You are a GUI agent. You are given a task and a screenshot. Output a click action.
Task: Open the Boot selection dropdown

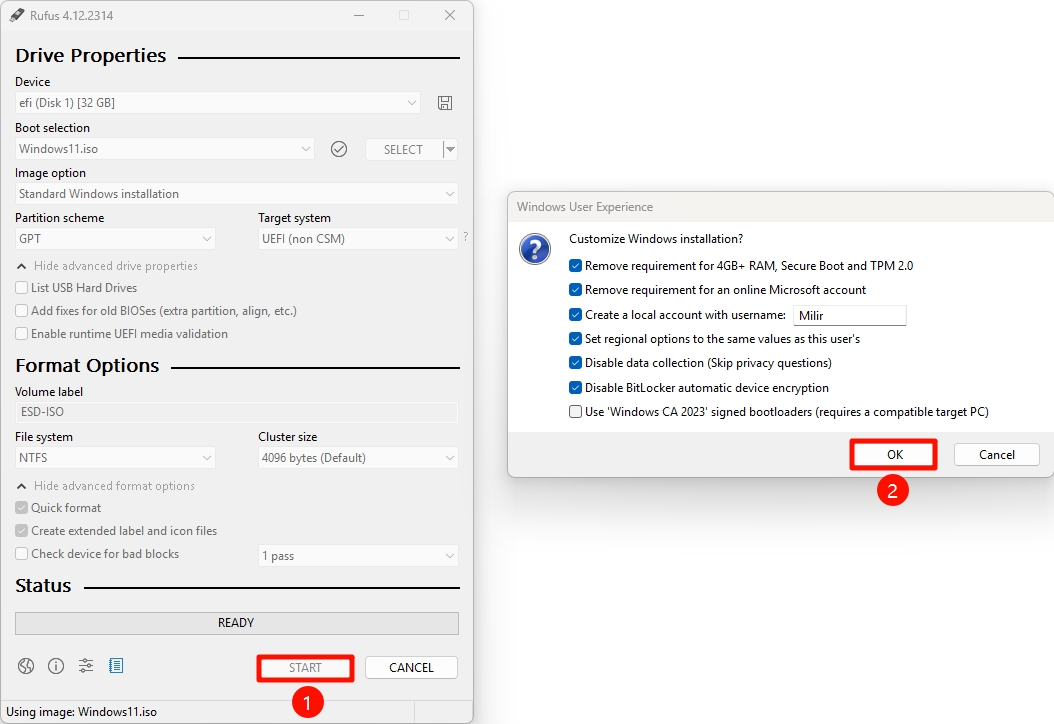165,149
